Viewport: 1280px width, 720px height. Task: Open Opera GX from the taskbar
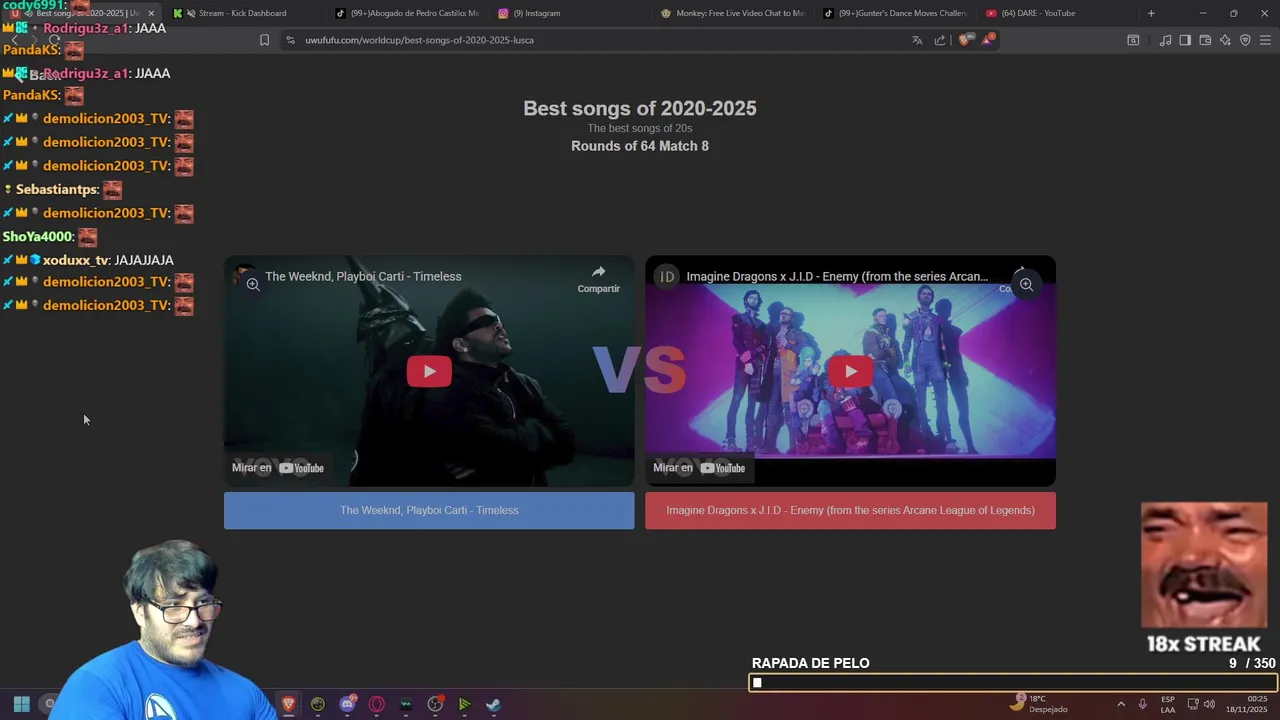pyautogui.click(x=376, y=704)
